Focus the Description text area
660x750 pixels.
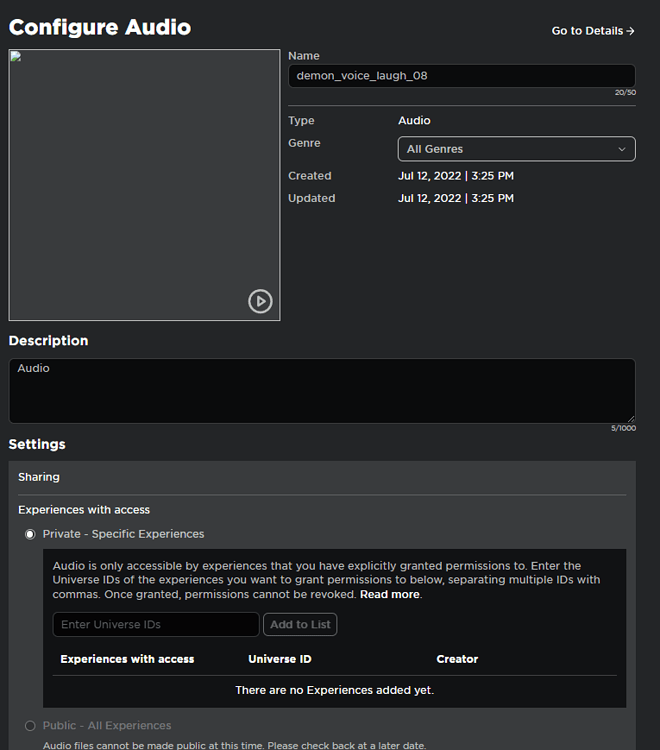(322, 391)
